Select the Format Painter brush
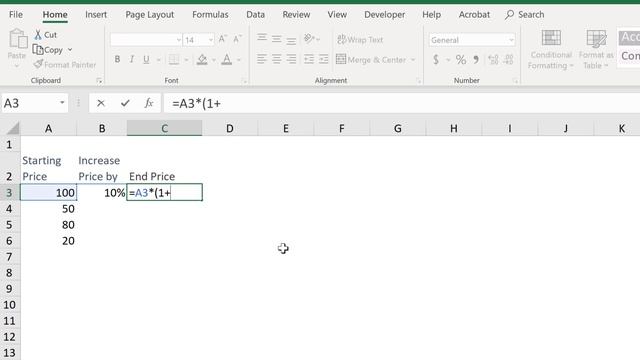640x360 pixels. tap(38, 64)
